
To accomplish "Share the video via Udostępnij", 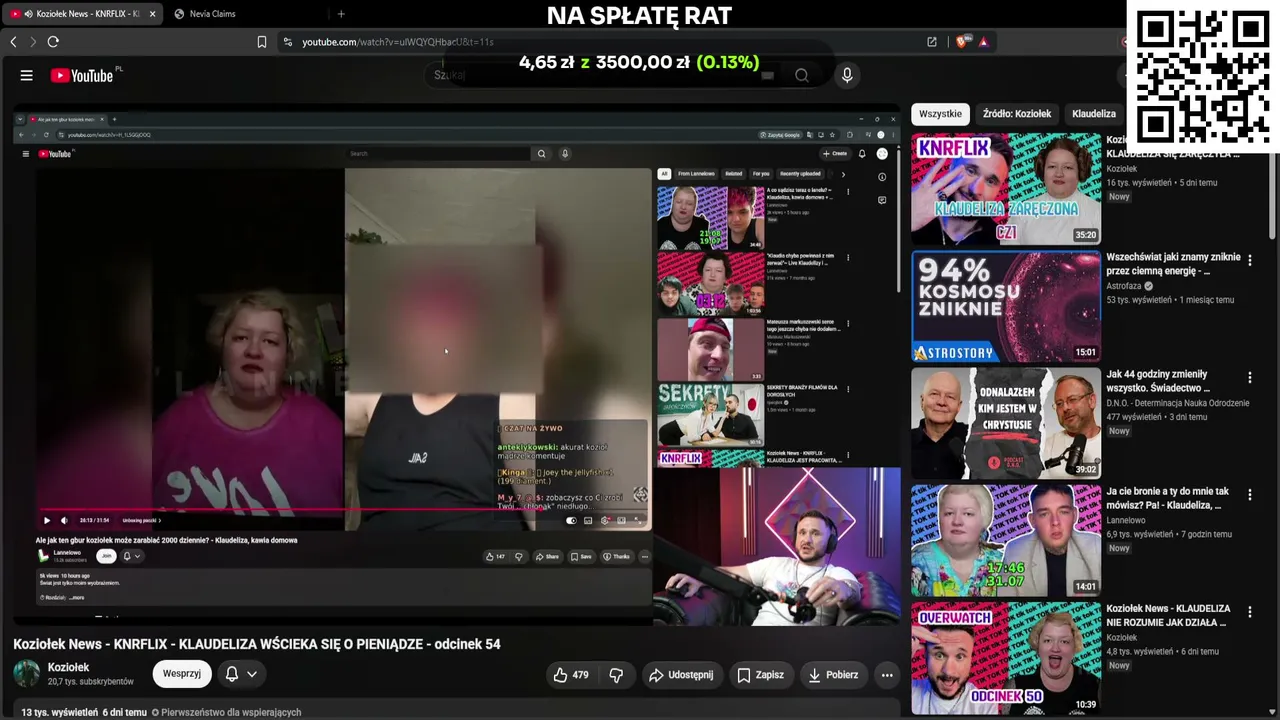I will click(x=681, y=675).
